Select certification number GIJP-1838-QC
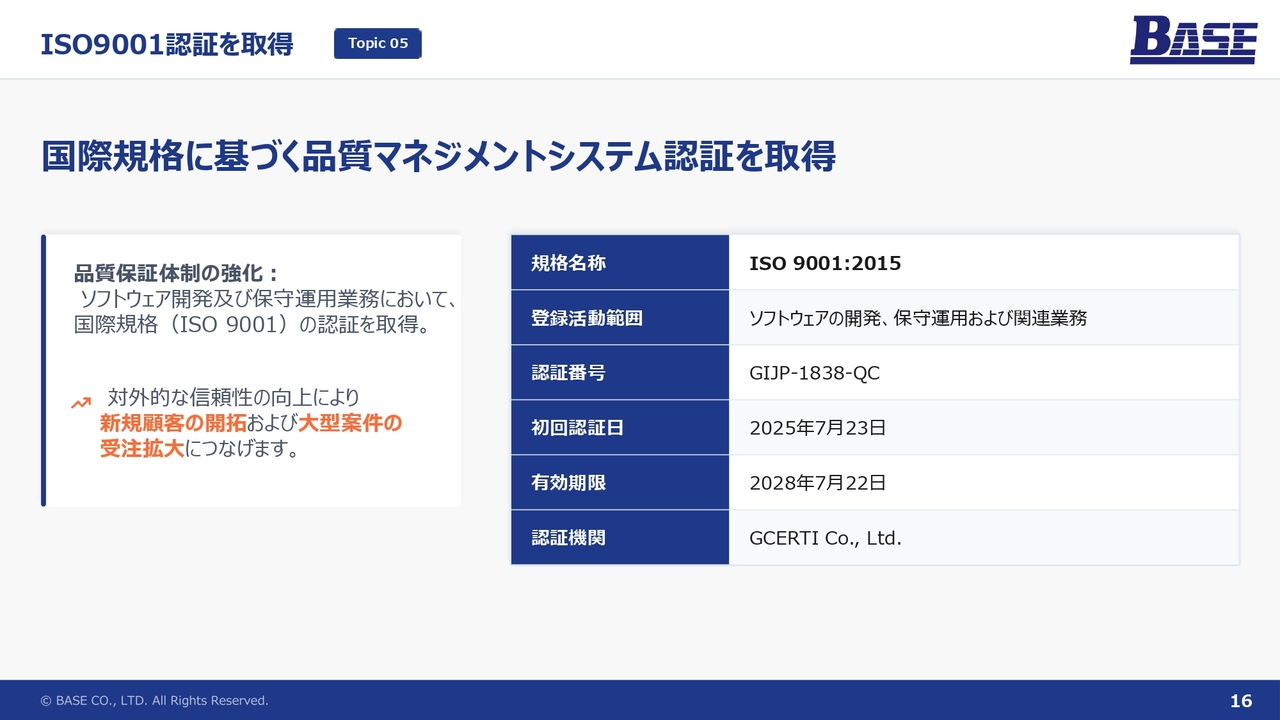Viewport: 1280px width, 720px height. click(814, 373)
